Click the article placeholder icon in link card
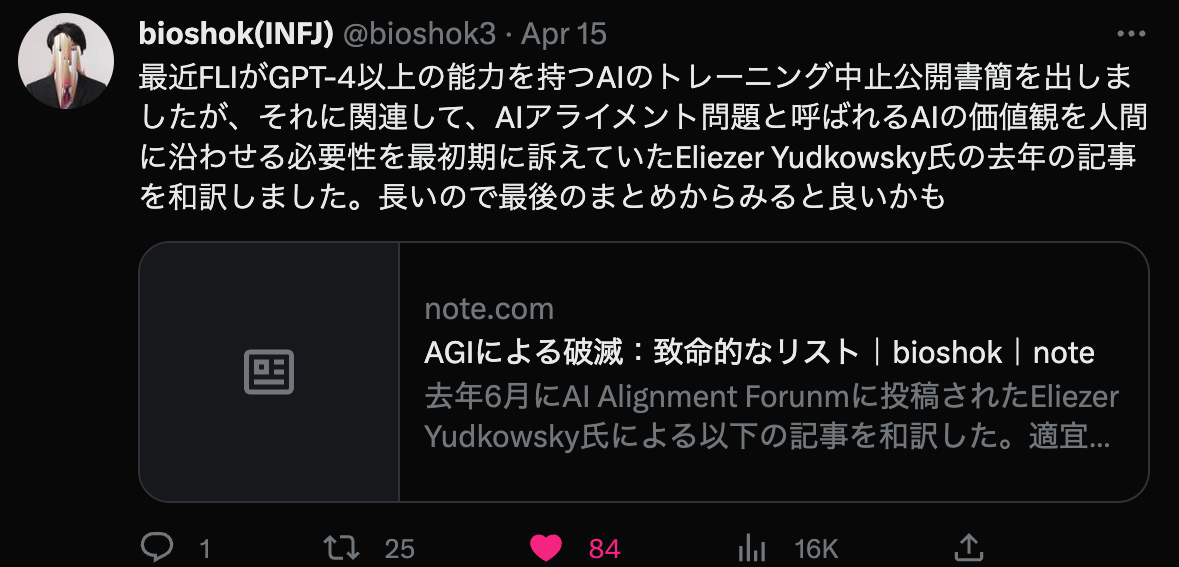The width and height of the screenshot is (1179, 567). click(x=269, y=371)
